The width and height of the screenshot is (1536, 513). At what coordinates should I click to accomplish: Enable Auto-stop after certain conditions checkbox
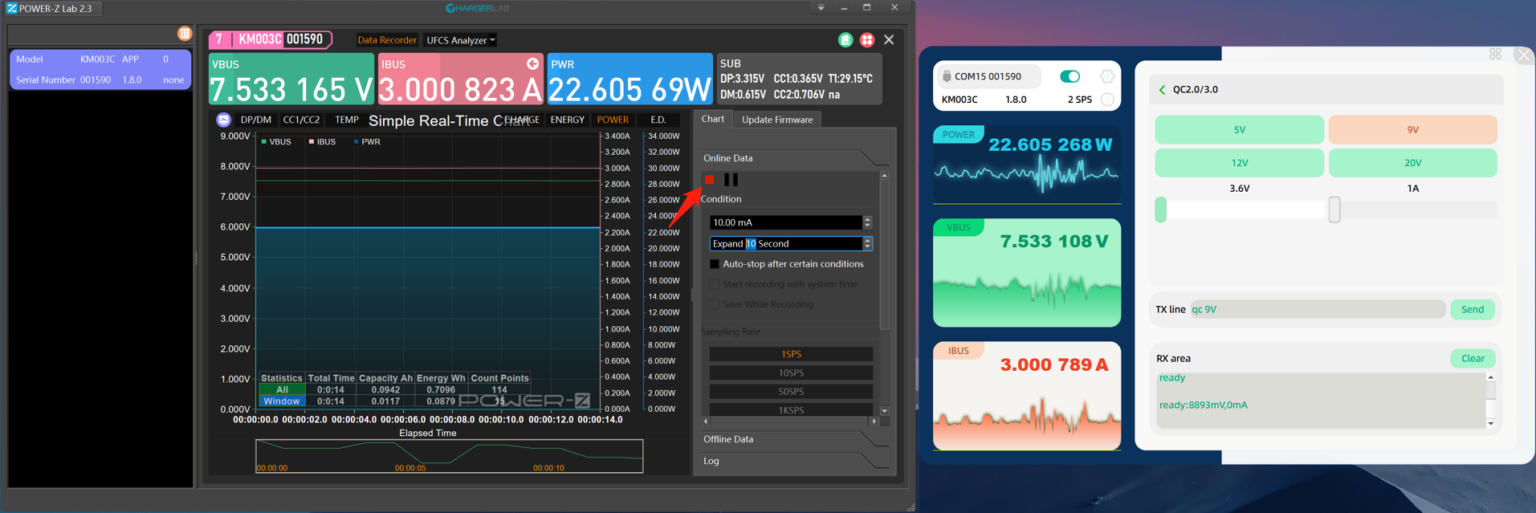tap(714, 264)
